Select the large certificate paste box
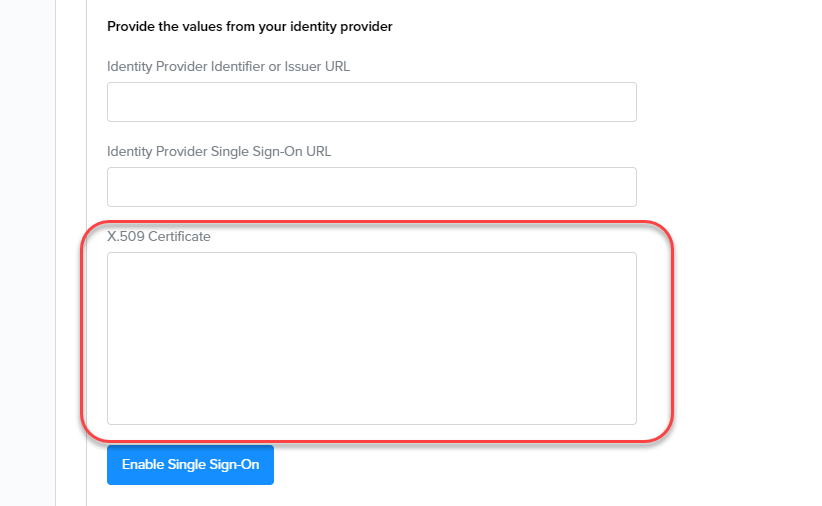This screenshot has width=822, height=506. tap(371, 338)
